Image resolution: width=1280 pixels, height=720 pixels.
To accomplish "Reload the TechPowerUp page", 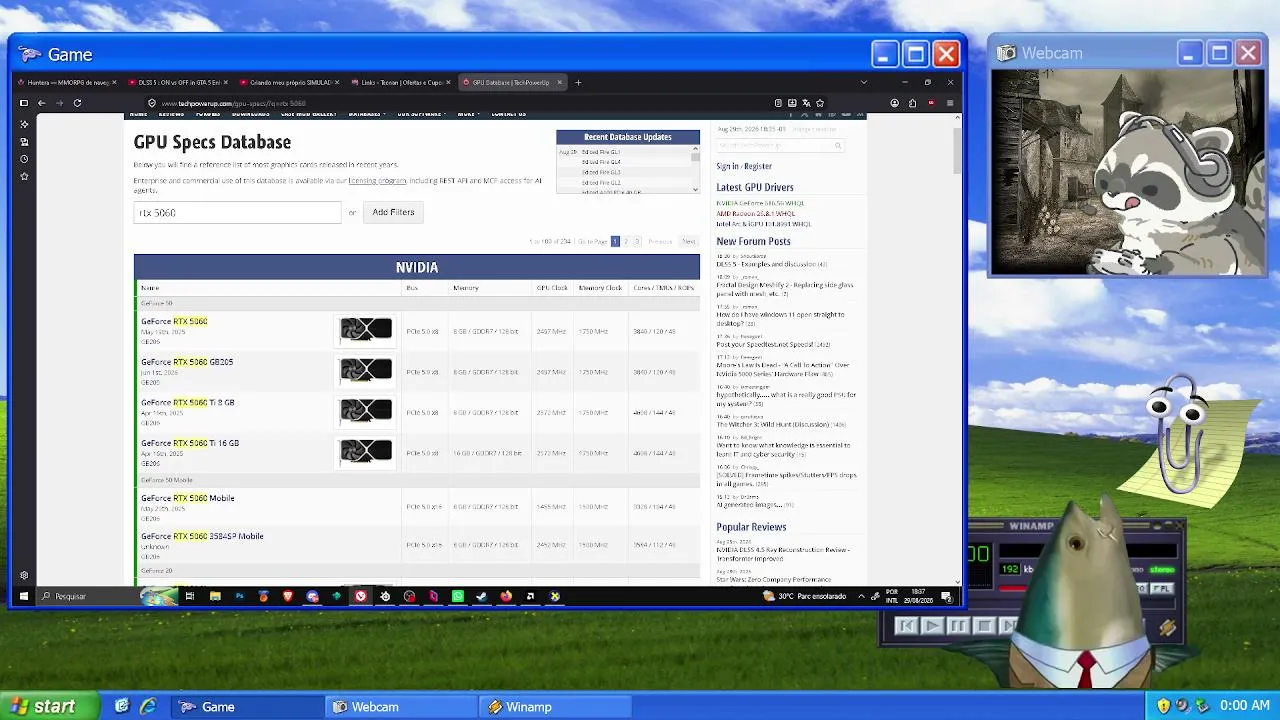I will (x=77, y=103).
